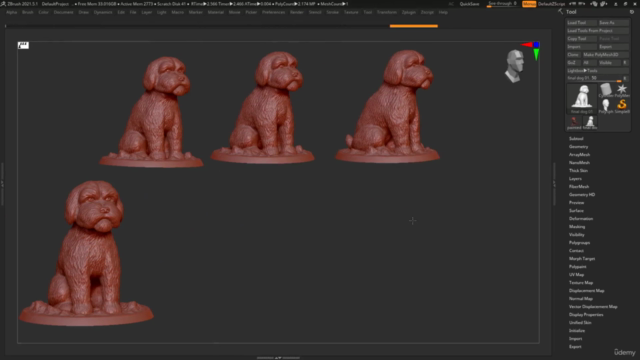The width and height of the screenshot is (640, 360).
Task: Expand the FiberMesh section
Action: (x=579, y=187)
